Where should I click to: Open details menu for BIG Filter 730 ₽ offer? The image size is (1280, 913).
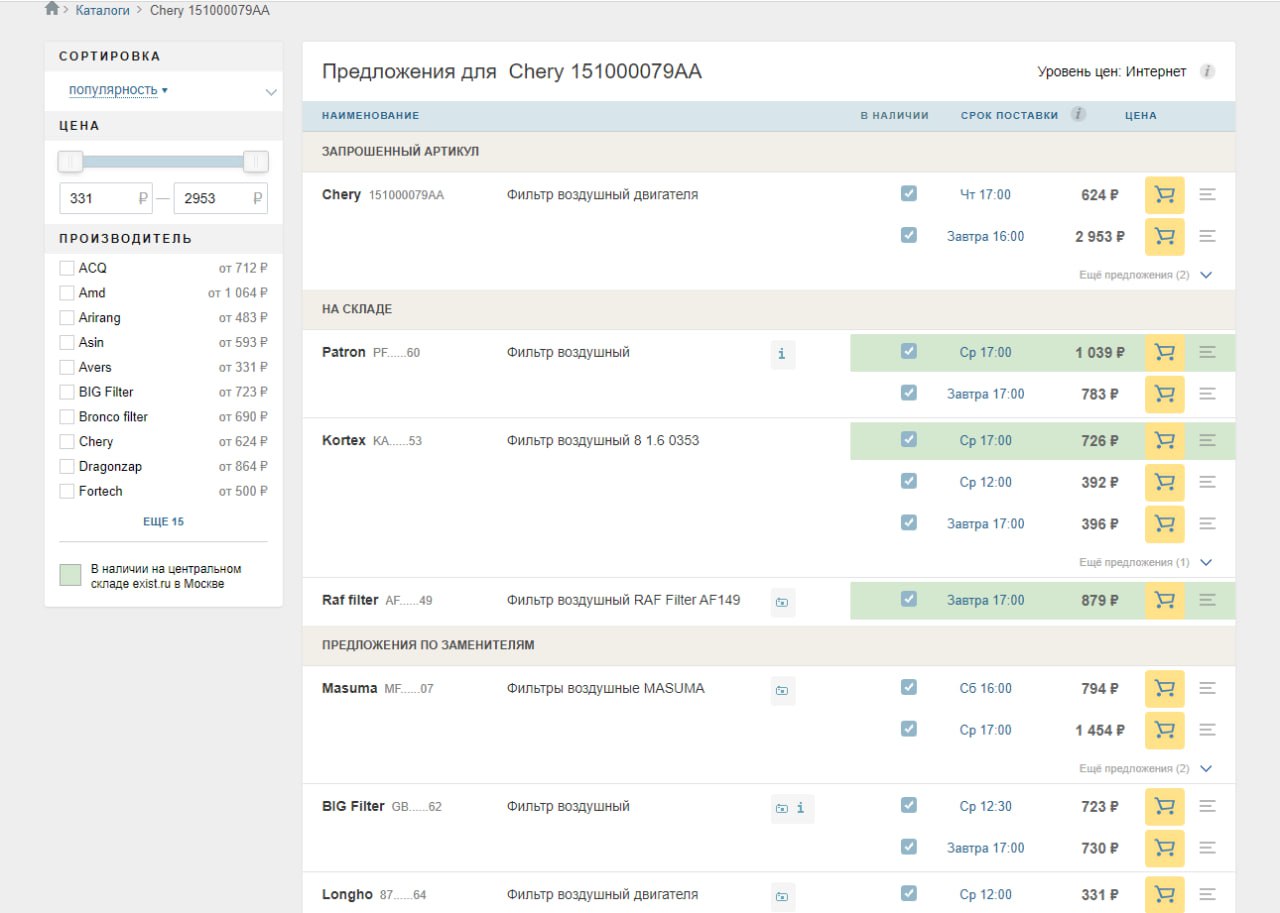coord(1207,847)
